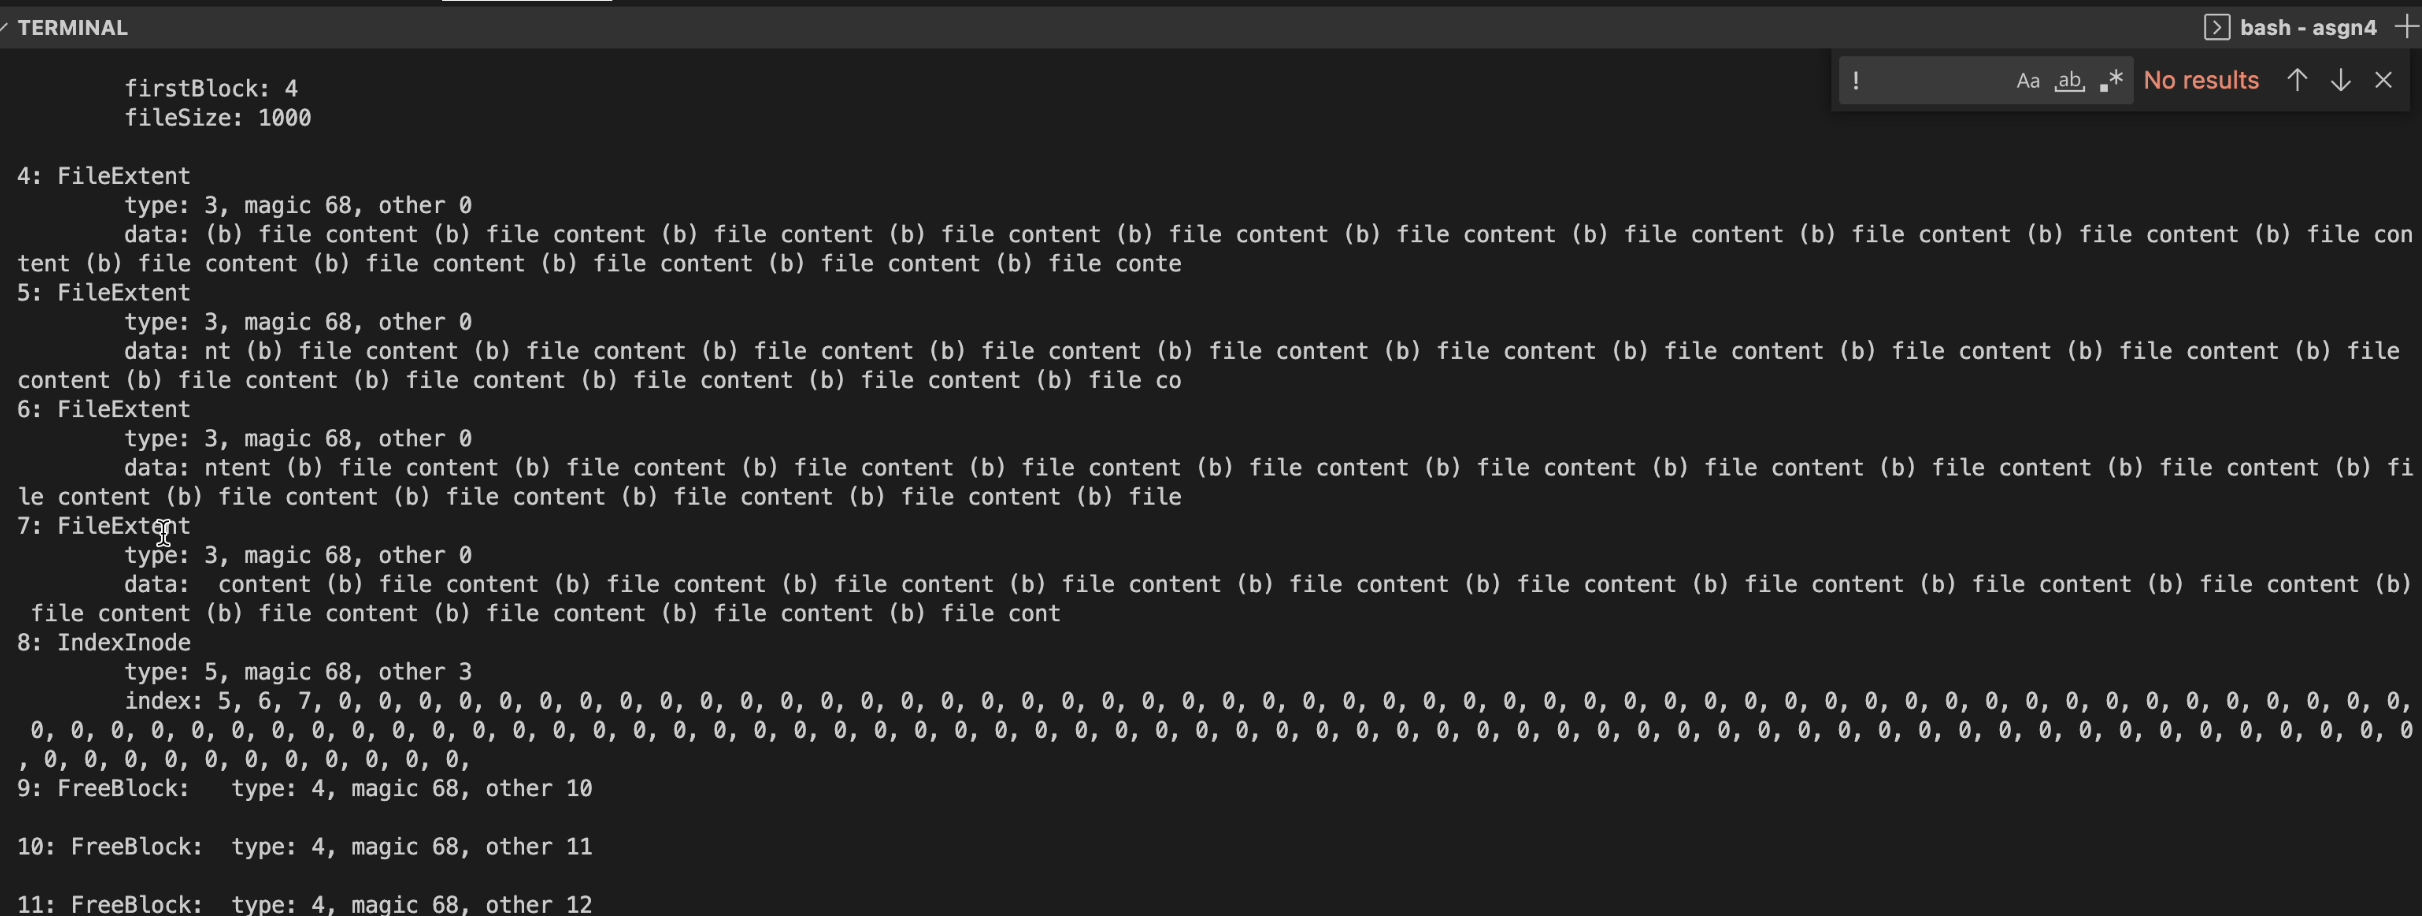Image resolution: width=2422 pixels, height=916 pixels.
Task: Toggle Match Case in terminal find
Action: [2027, 81]
